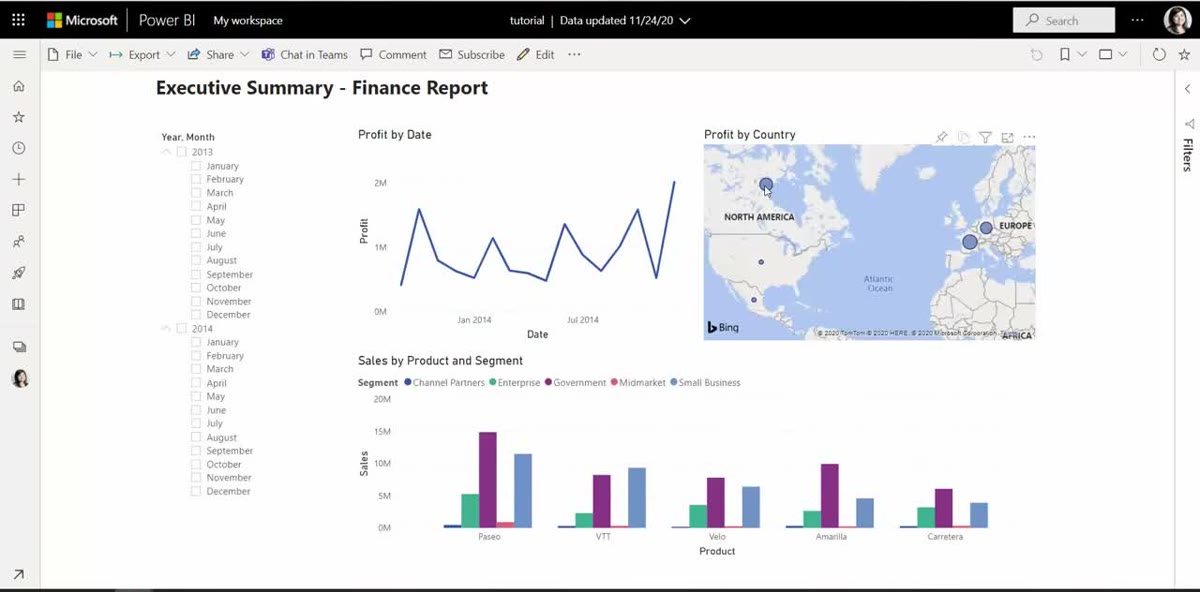
Task: Click the Midmarket legend entry
Action: pos(638,383)
